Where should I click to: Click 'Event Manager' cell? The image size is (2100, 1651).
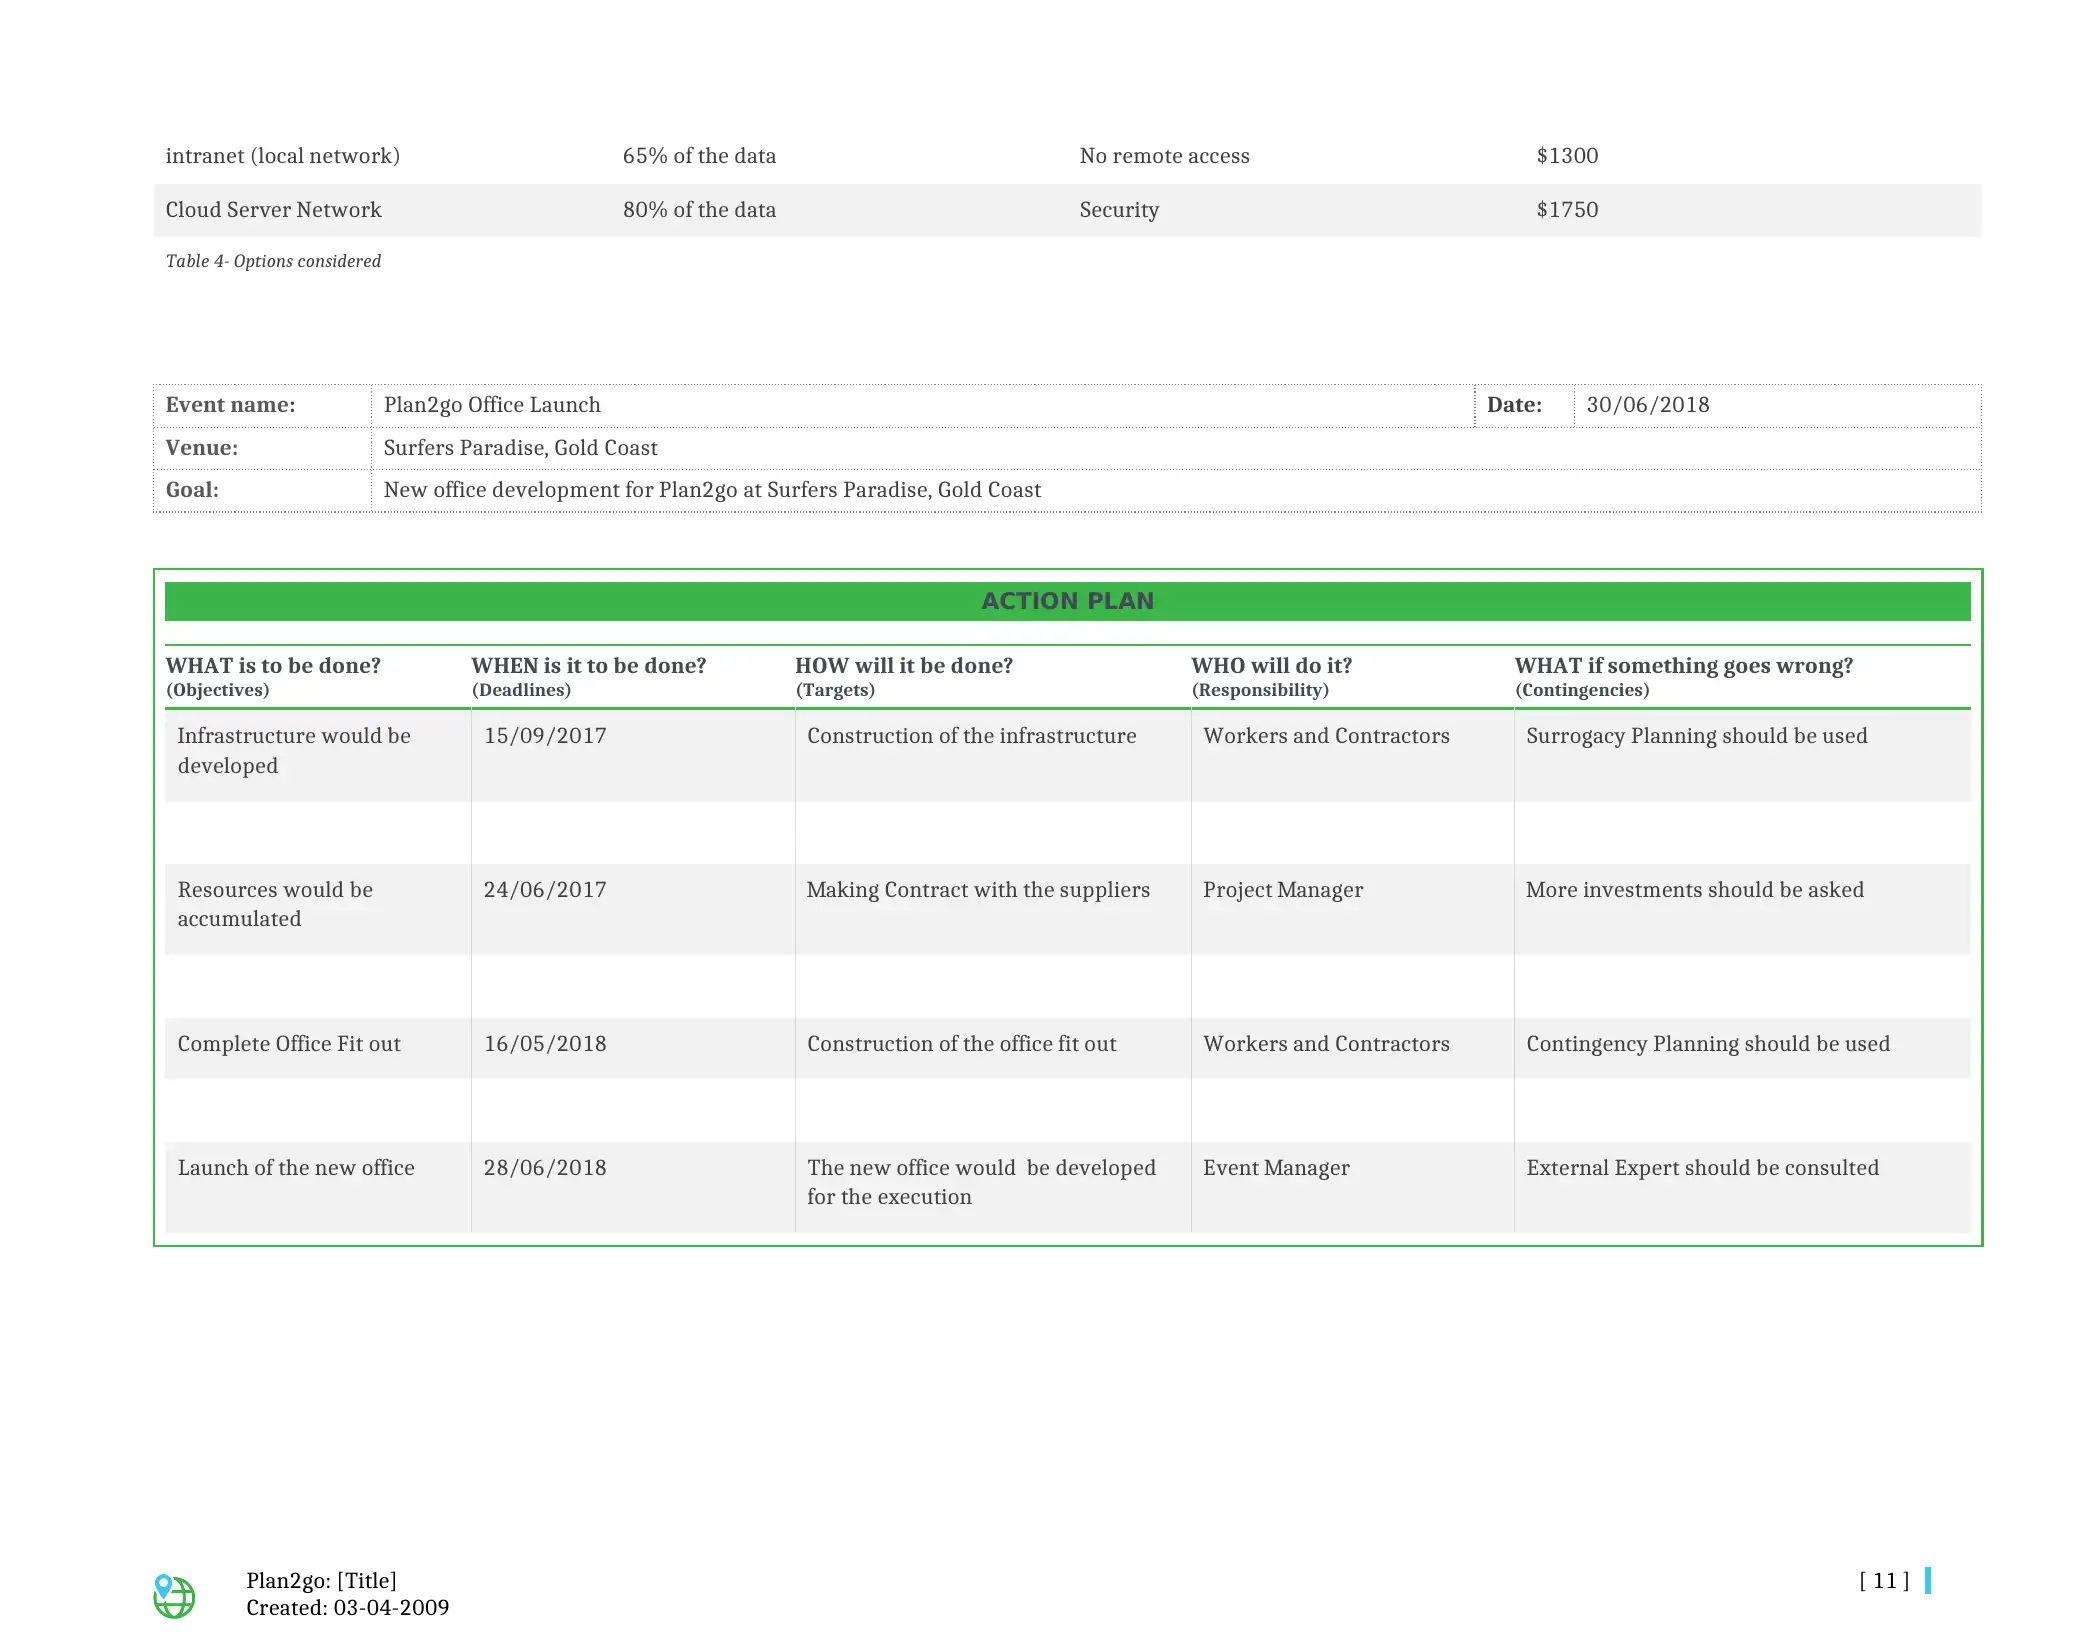(x=1276, y=1168)
